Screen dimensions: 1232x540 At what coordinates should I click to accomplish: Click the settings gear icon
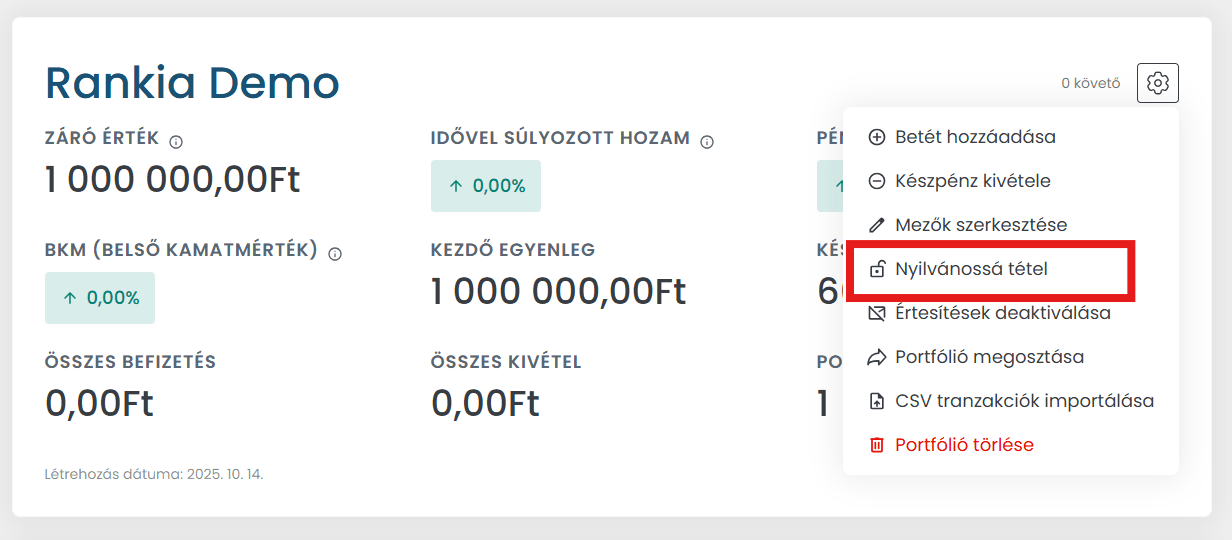1158,83
